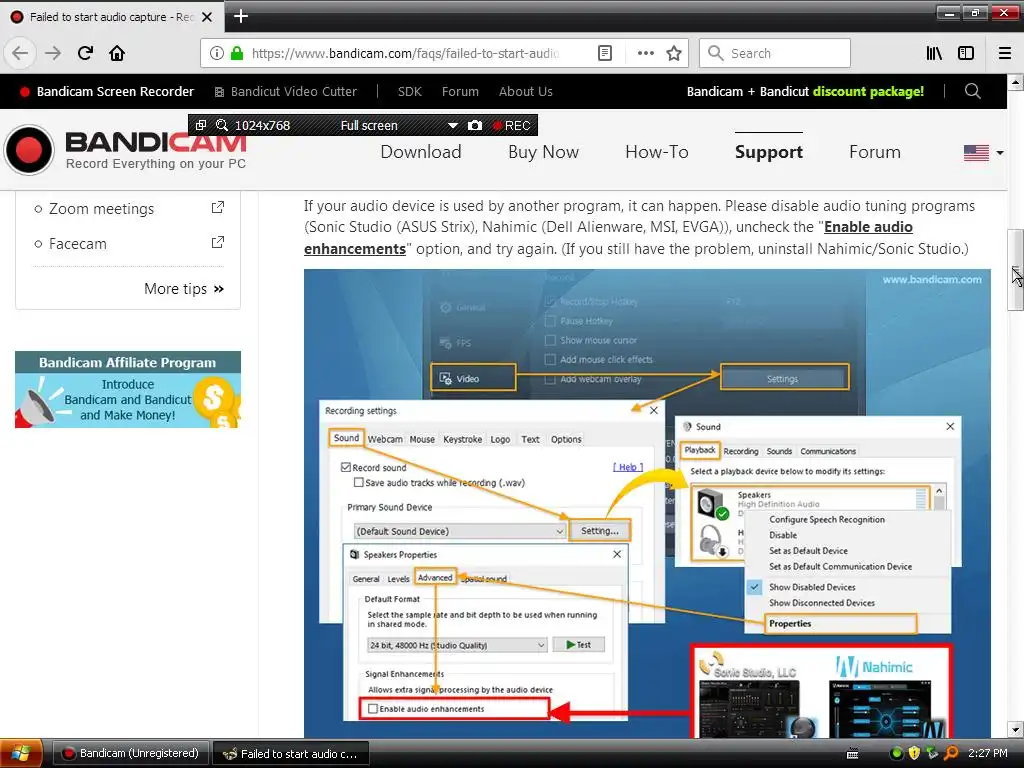Image resolution: width=1024 pixels, height=768 pixels.
Task: Click the magnifier icon beside 1024x768
Action: (x=222, y=125)
